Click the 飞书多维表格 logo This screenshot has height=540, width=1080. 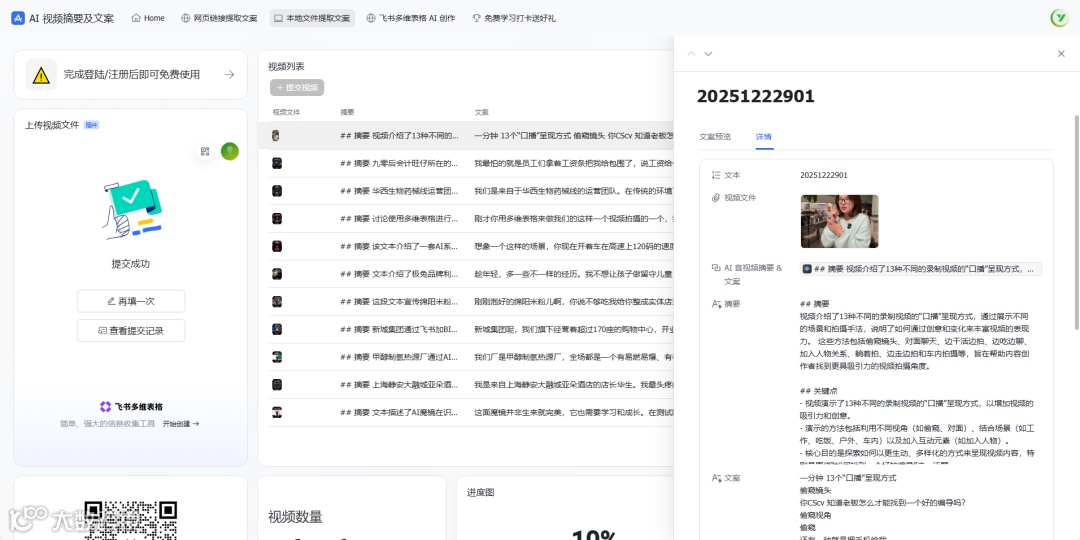pyautogui.click(x=131, y=406)
